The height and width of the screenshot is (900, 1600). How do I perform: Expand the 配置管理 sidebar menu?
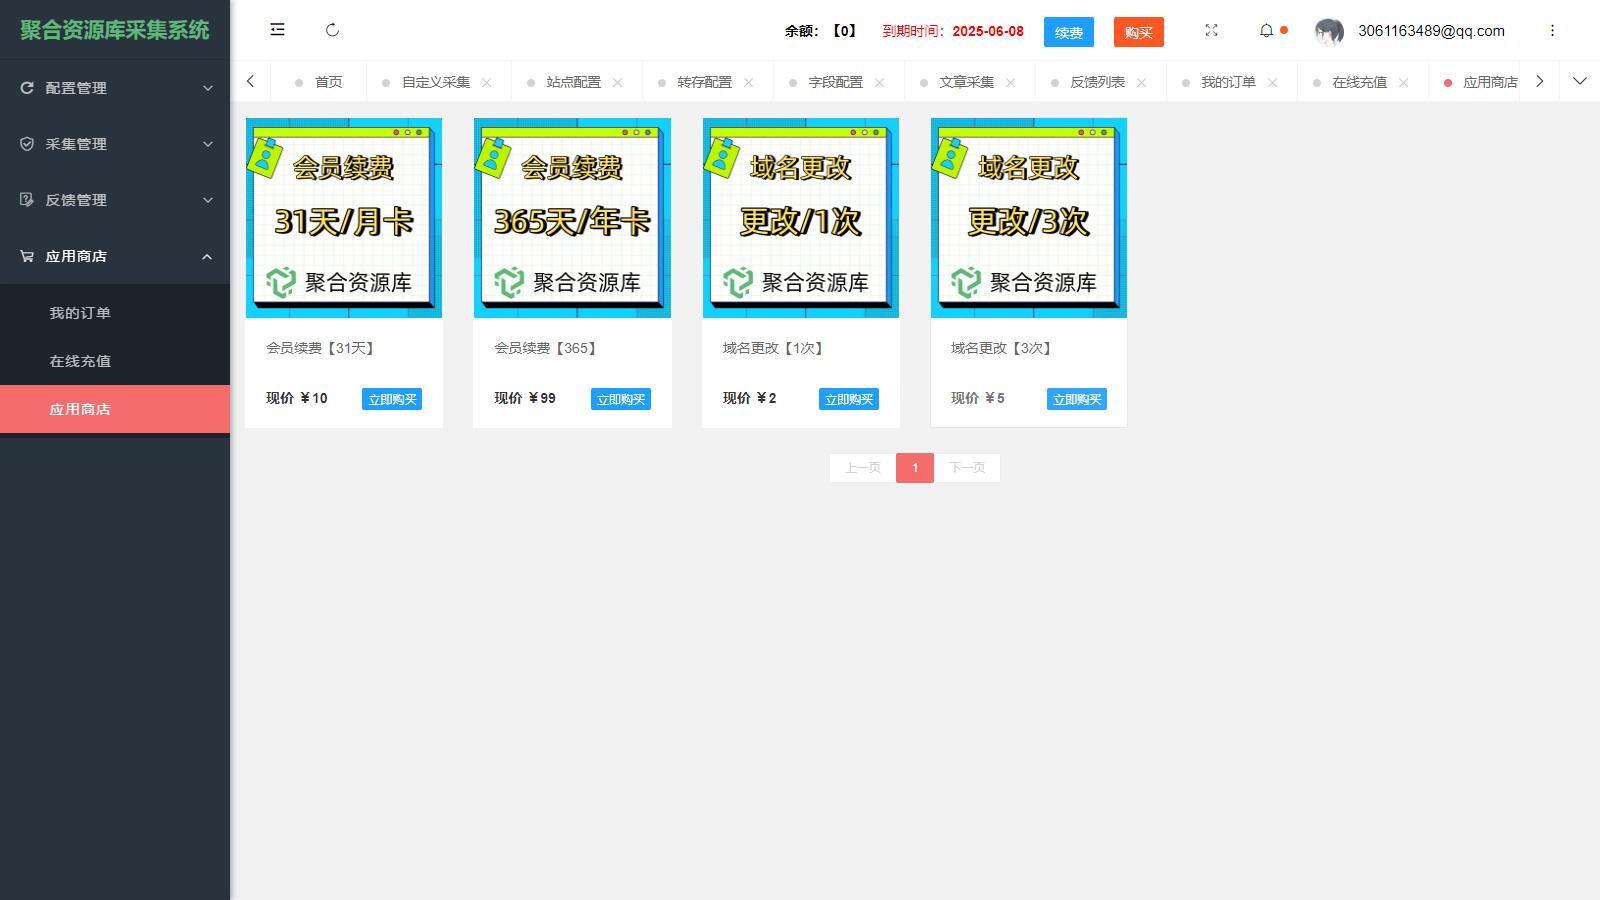coord(115,88)
